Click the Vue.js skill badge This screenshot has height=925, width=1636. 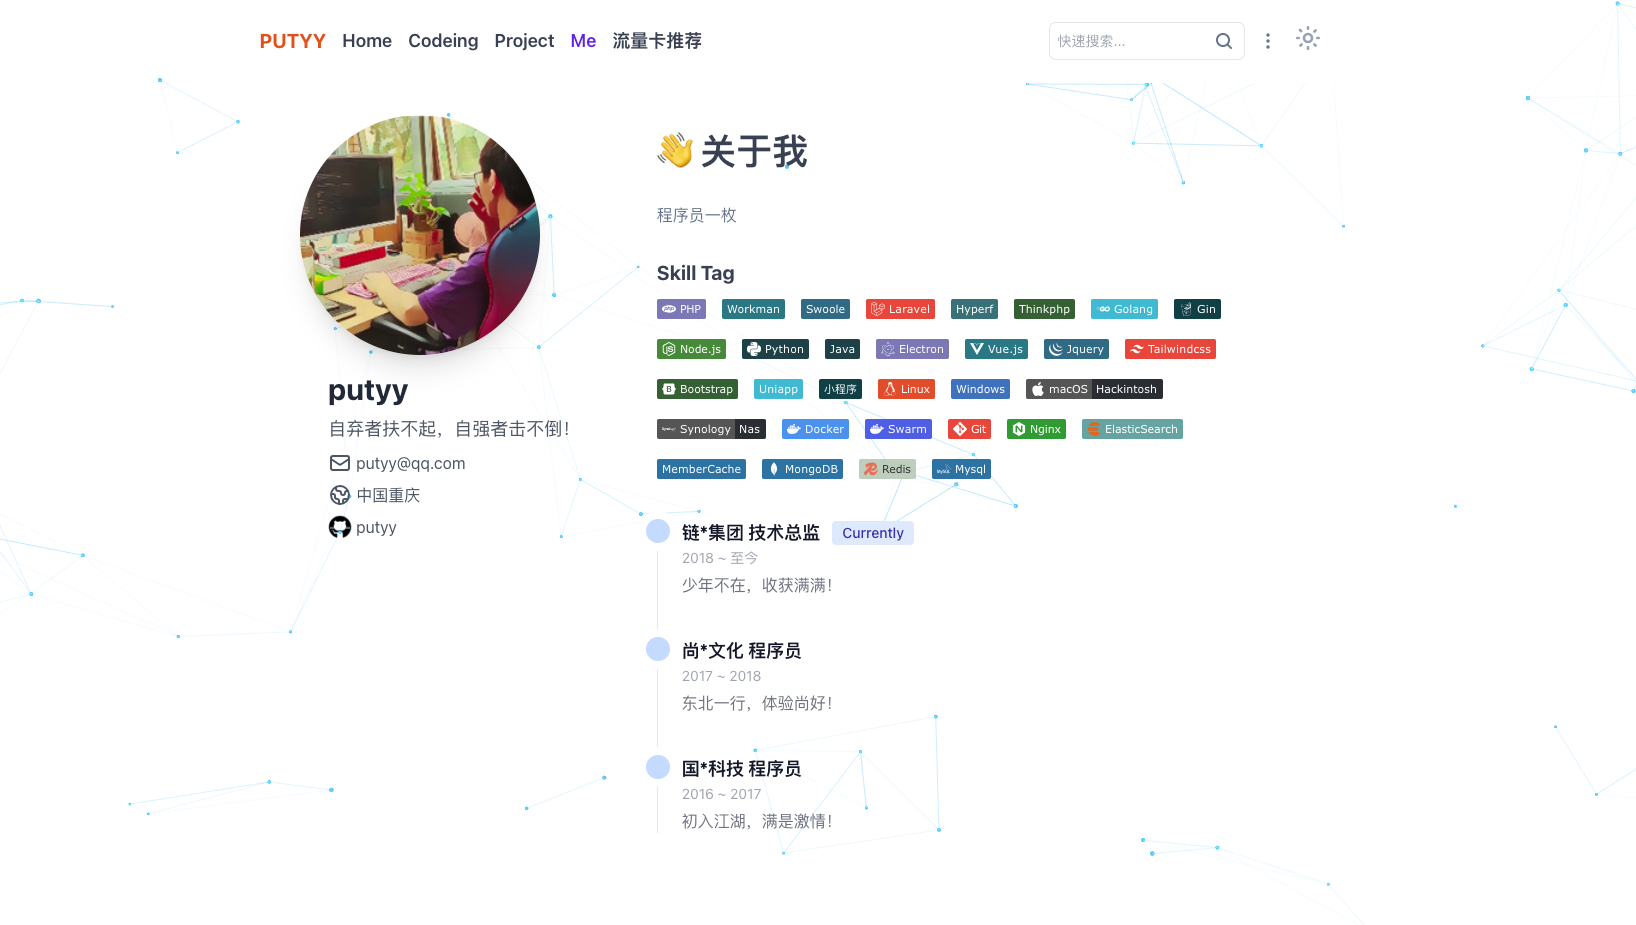tap(996, 349)
